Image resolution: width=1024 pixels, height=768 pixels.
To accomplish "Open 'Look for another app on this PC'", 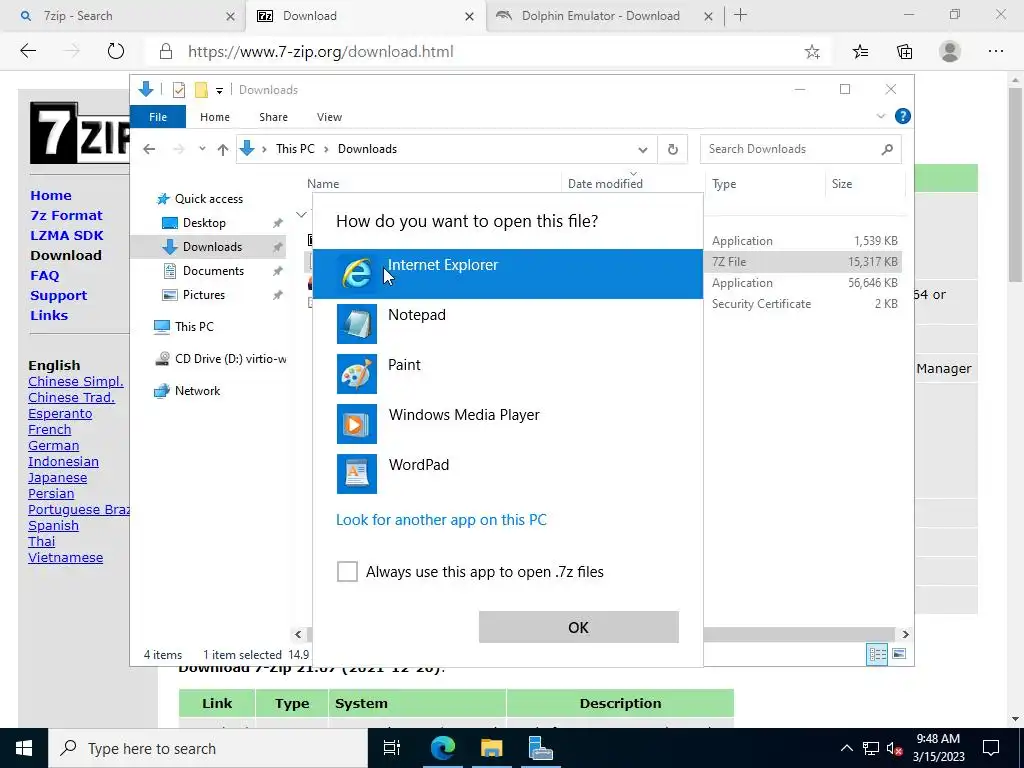I will [x=441, y=520].
